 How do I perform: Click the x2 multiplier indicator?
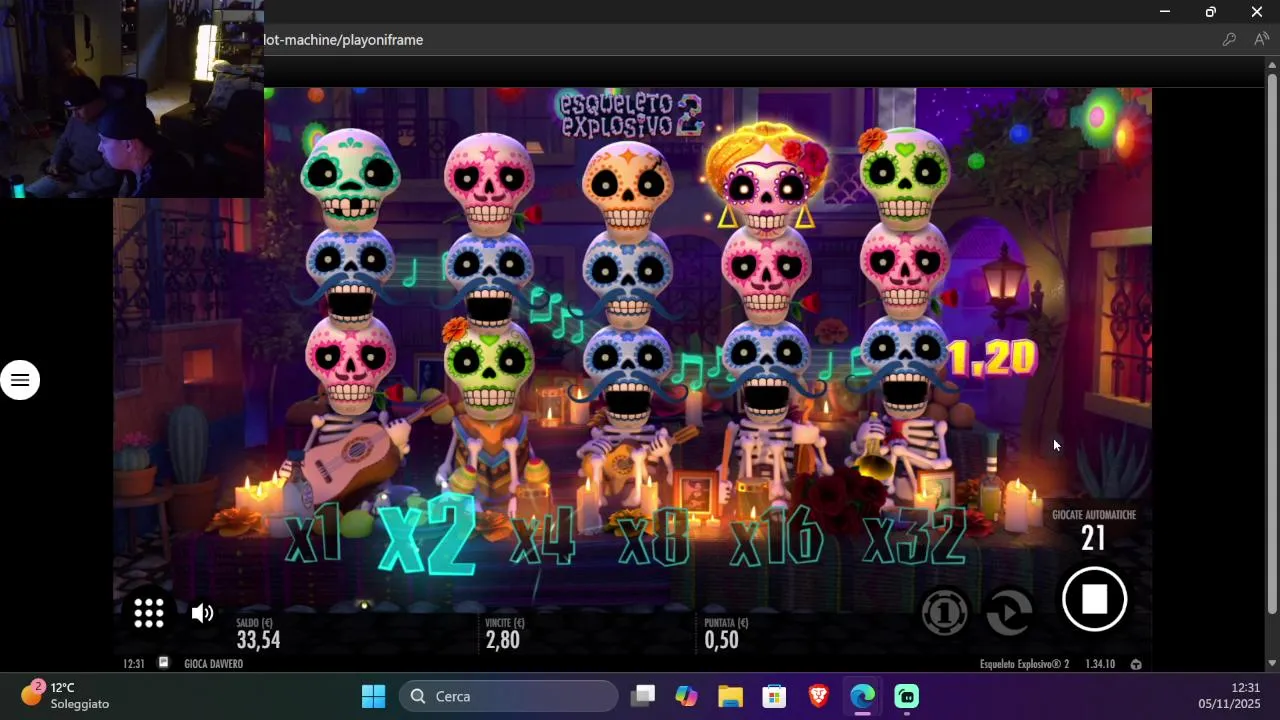(x=427, y=535)
